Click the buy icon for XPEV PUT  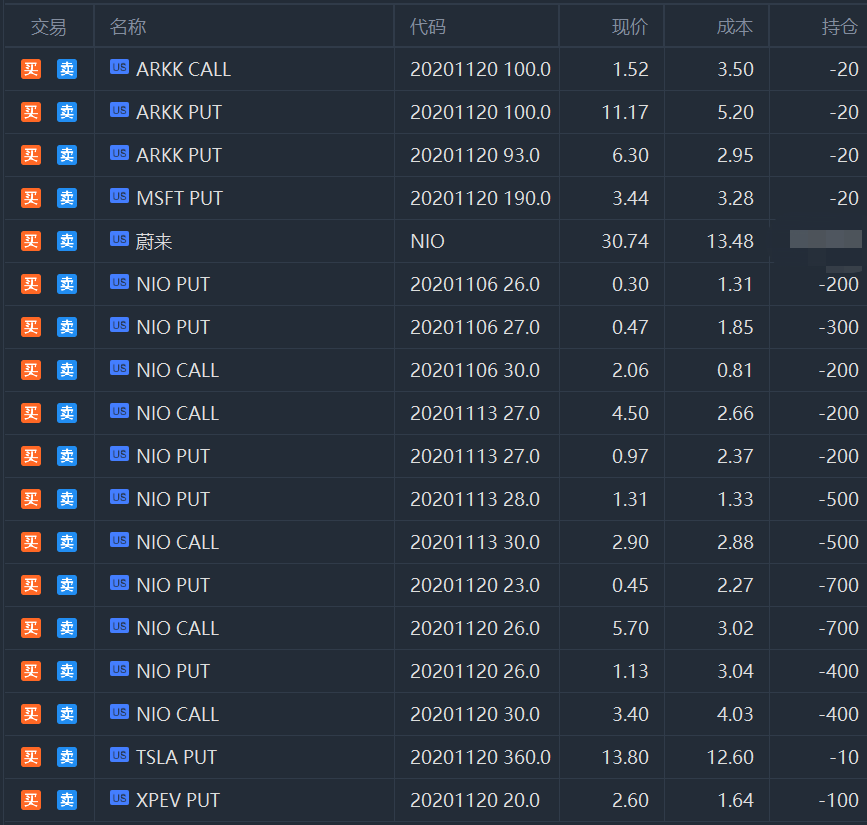coord(31,800)
